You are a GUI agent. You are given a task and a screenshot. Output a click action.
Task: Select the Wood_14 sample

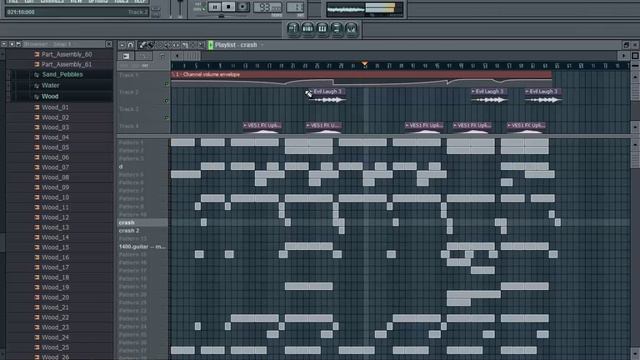point(55,238)
